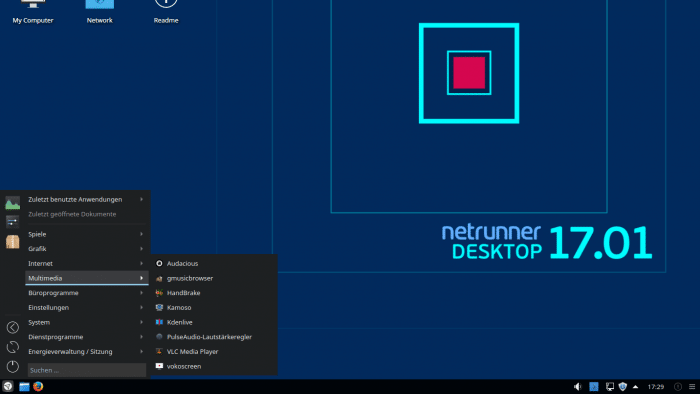Launch vokoscreen screen recorder
Viewport: 700px width, 394px height.
[214, 366]
